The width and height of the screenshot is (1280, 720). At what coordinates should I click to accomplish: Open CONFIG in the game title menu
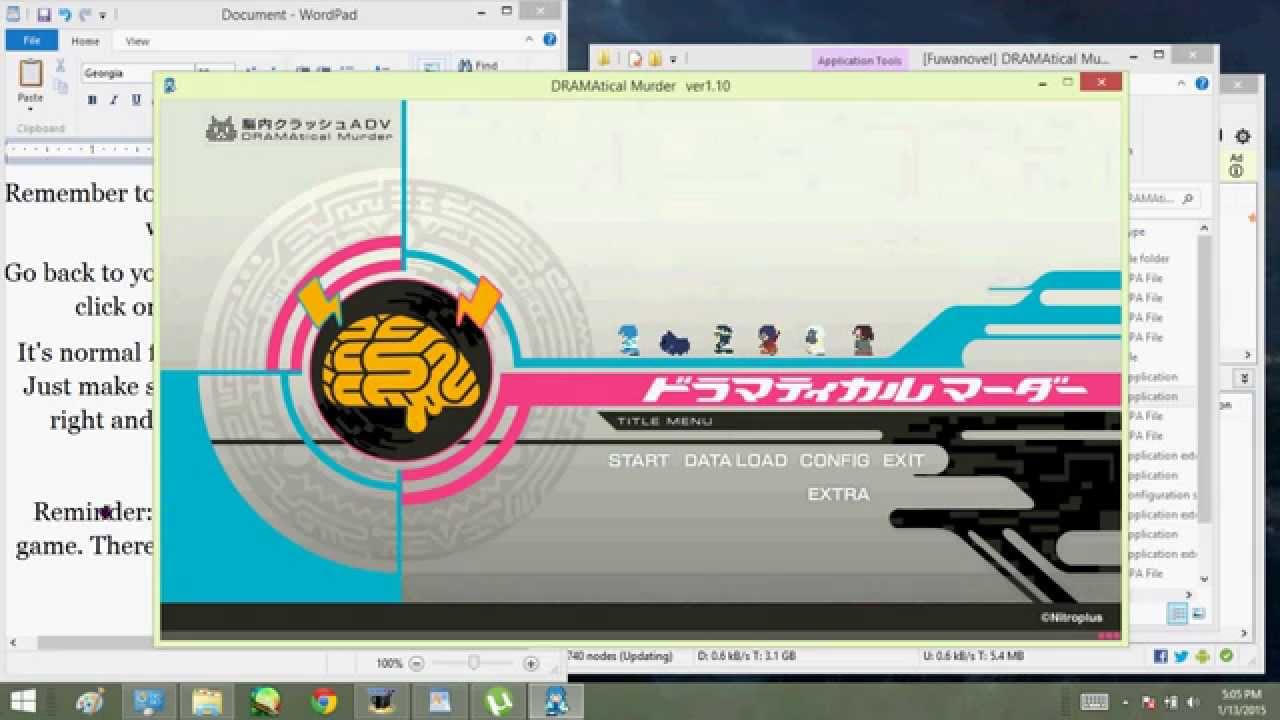(834, 460)
